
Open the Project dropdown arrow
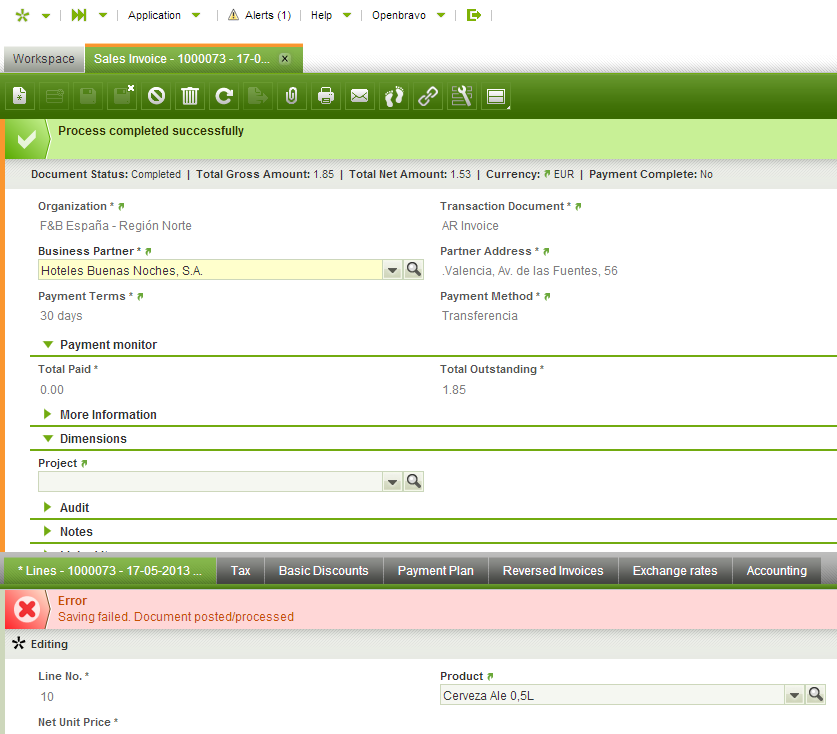click(392, 482)
